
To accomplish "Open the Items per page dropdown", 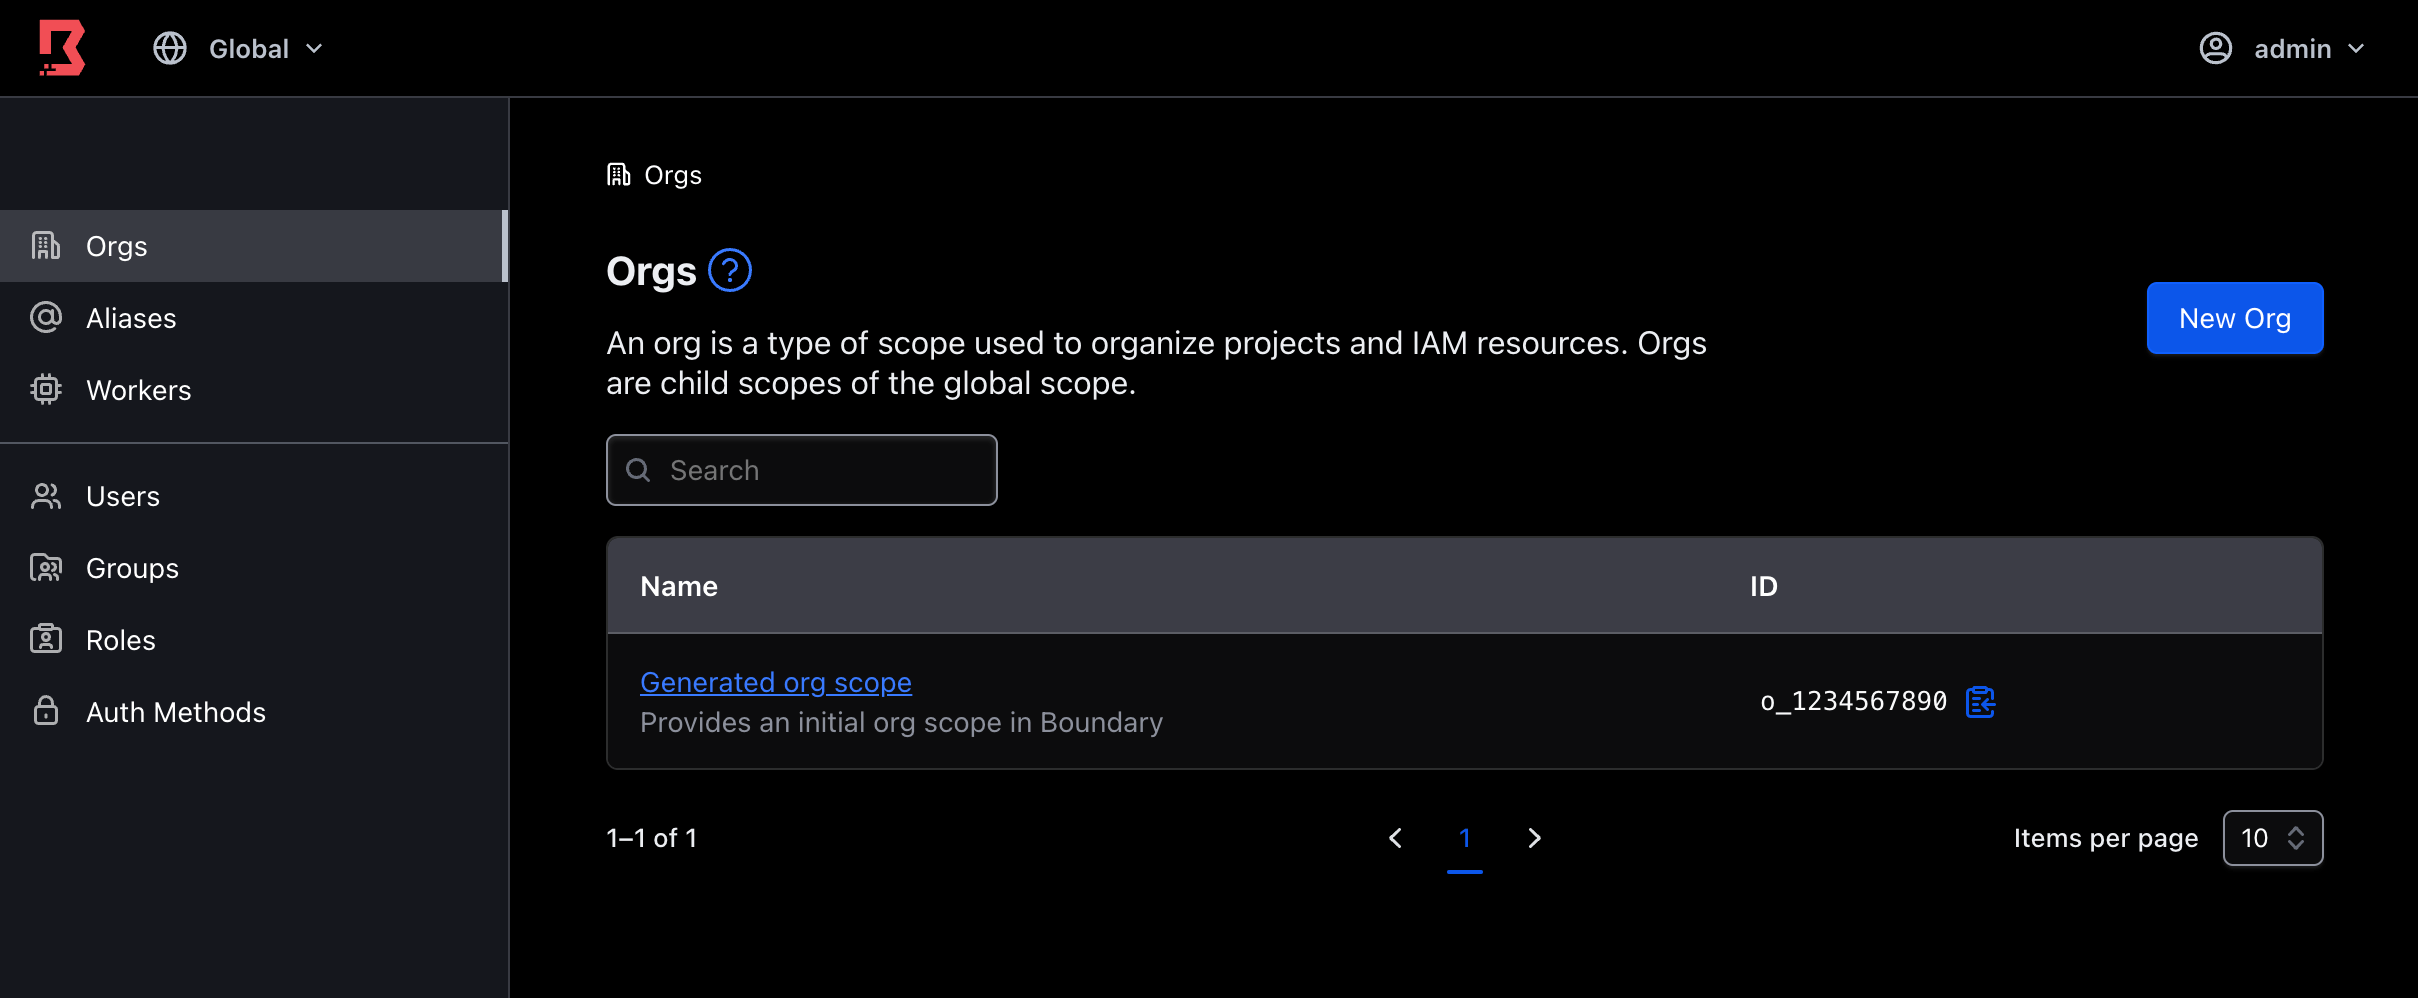I will pyautogui.click(x=2273, y=838).
